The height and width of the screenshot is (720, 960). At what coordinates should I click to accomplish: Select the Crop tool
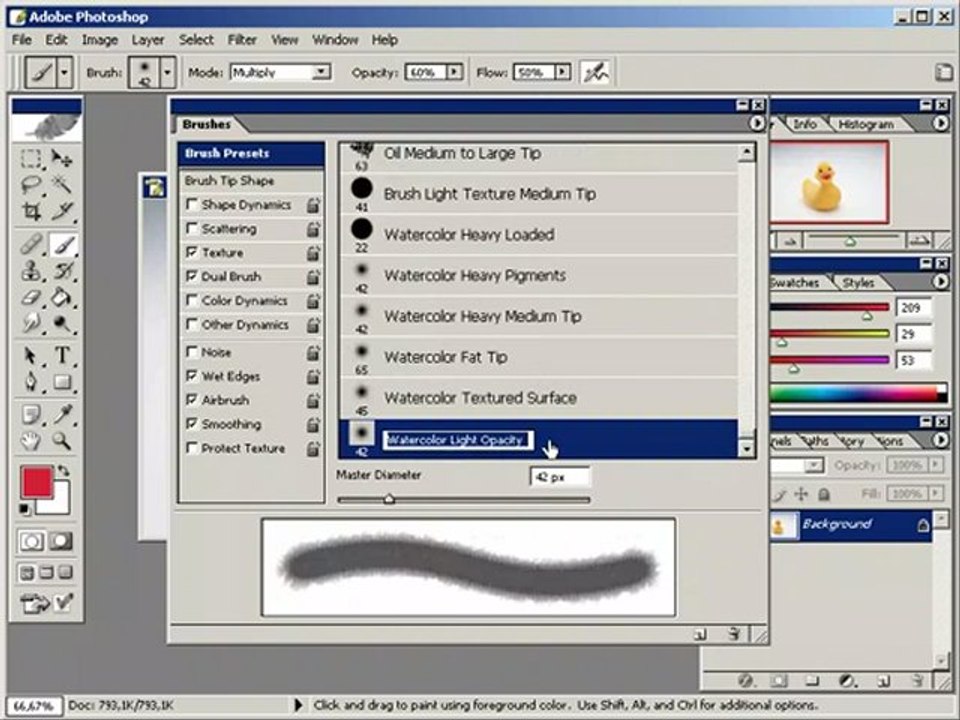coord(31,211)
